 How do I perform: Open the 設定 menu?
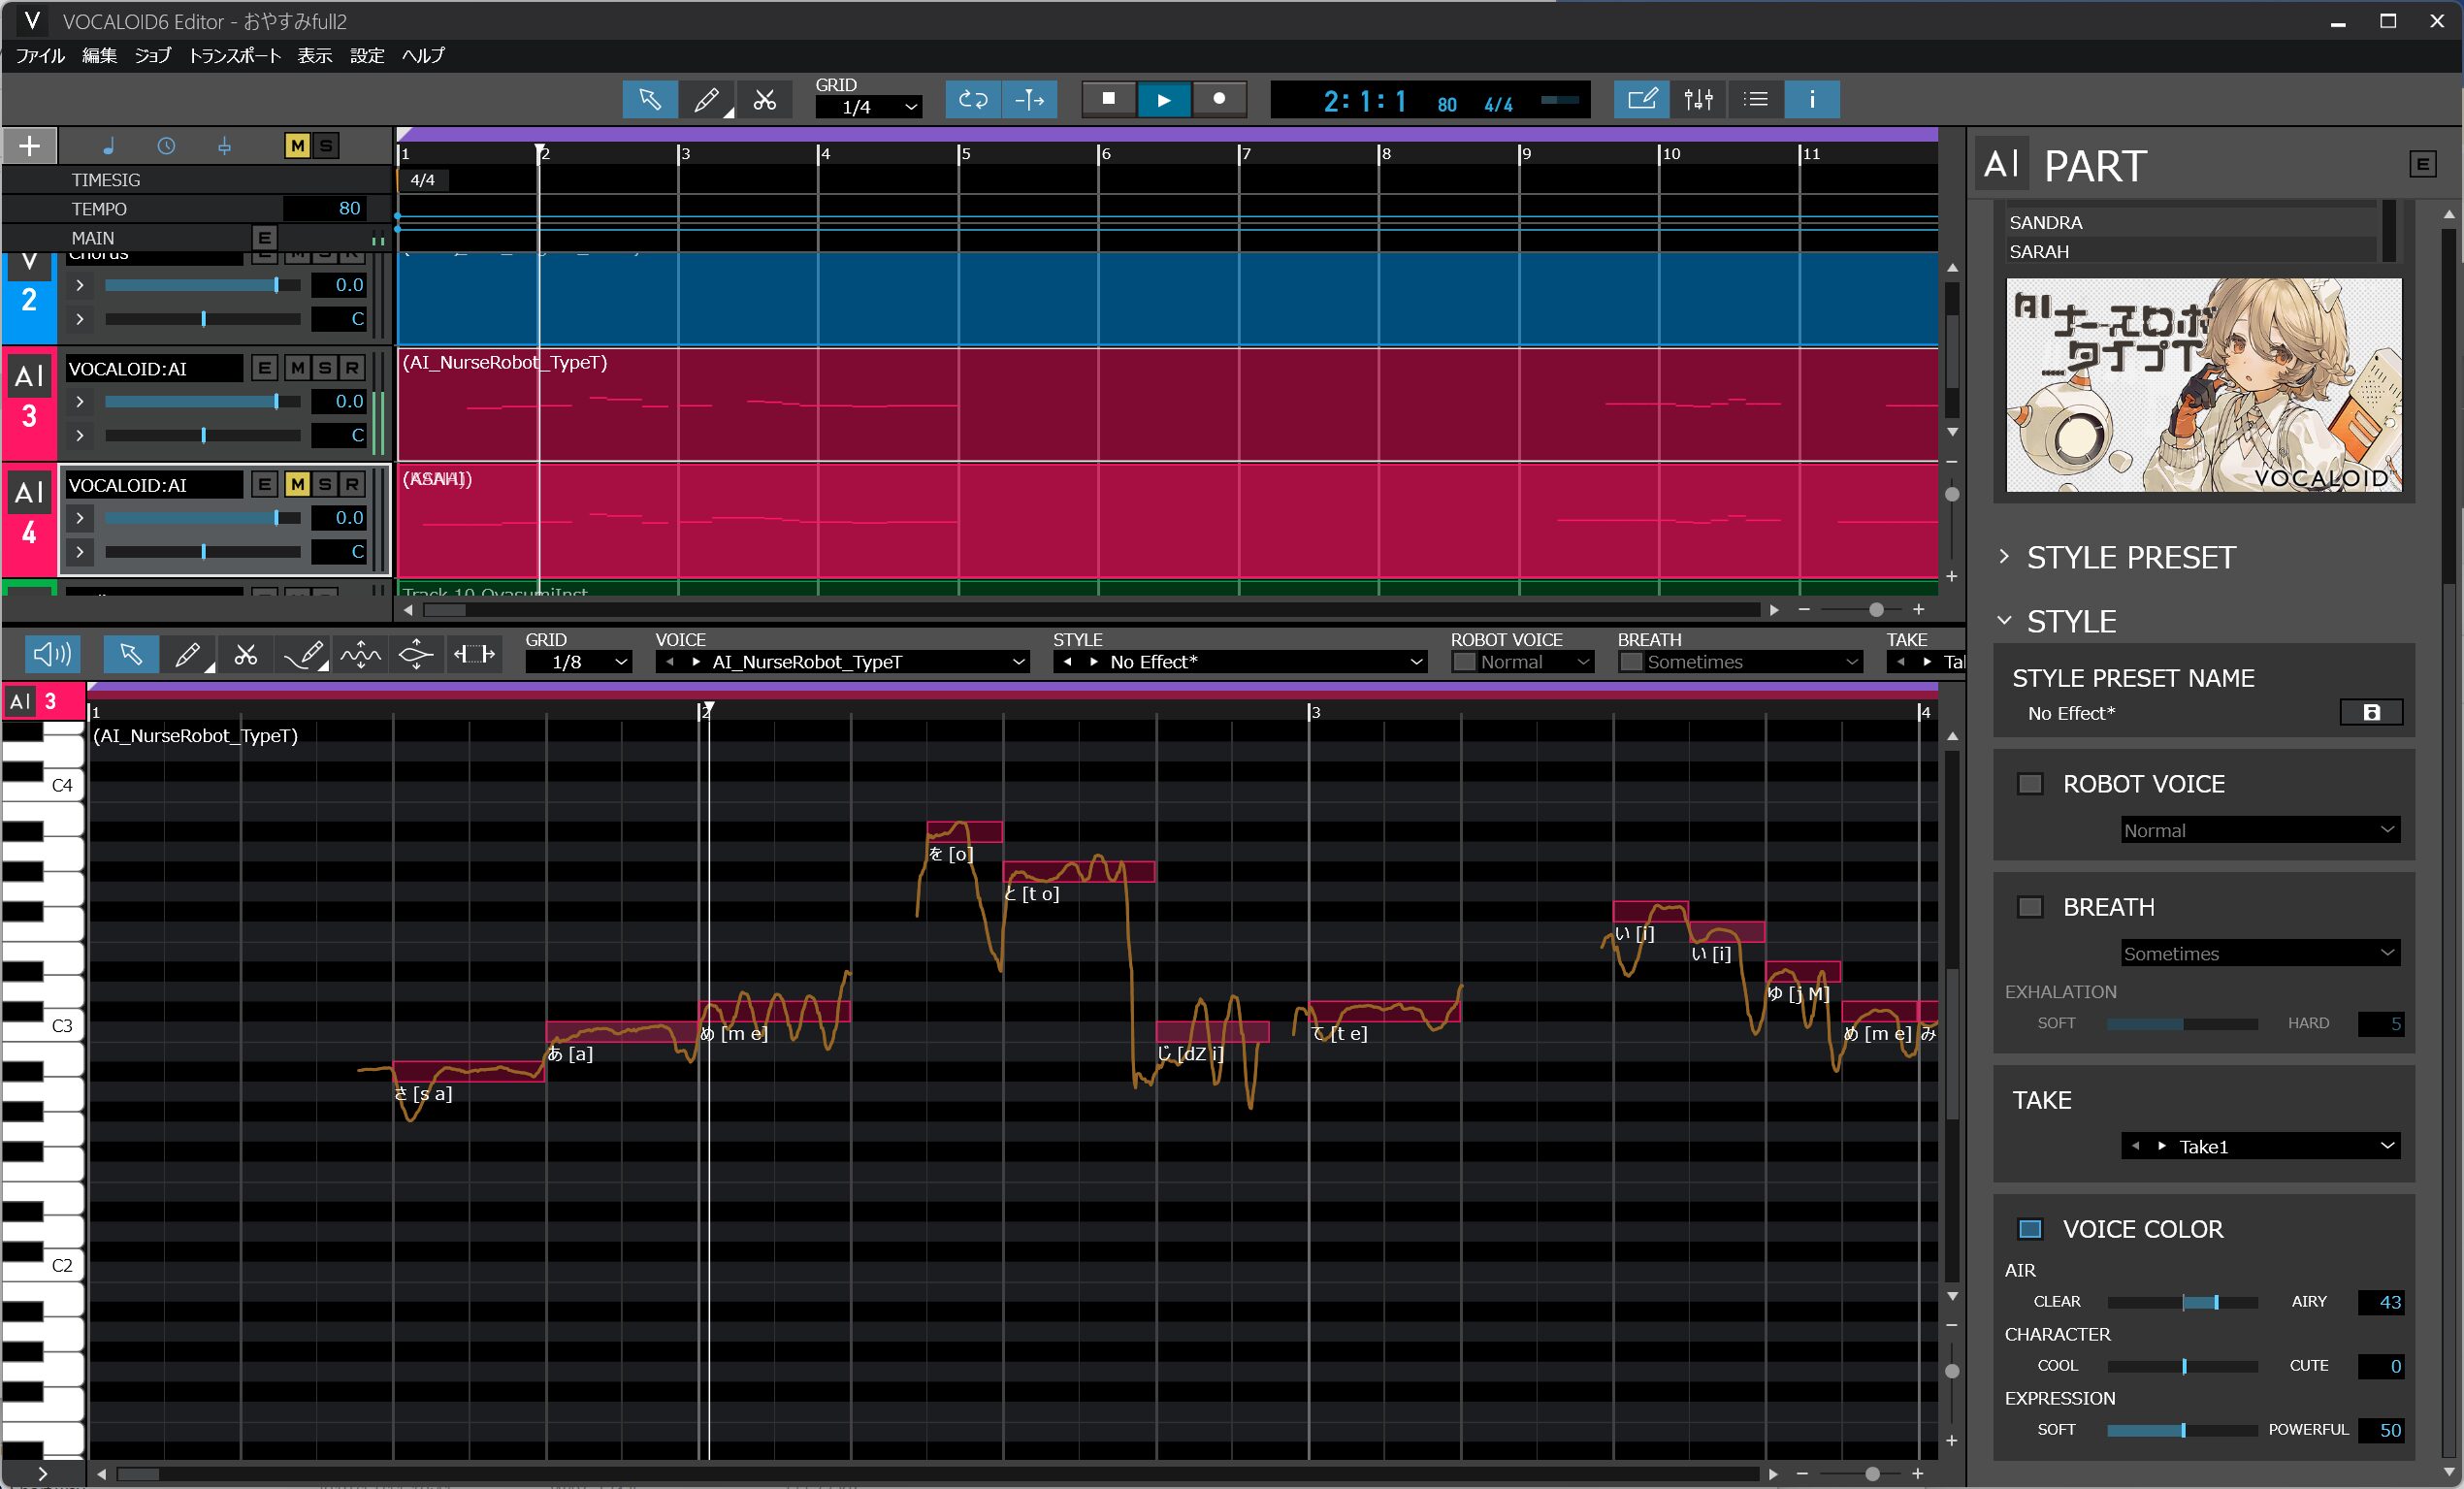click(x=367, y=56)
